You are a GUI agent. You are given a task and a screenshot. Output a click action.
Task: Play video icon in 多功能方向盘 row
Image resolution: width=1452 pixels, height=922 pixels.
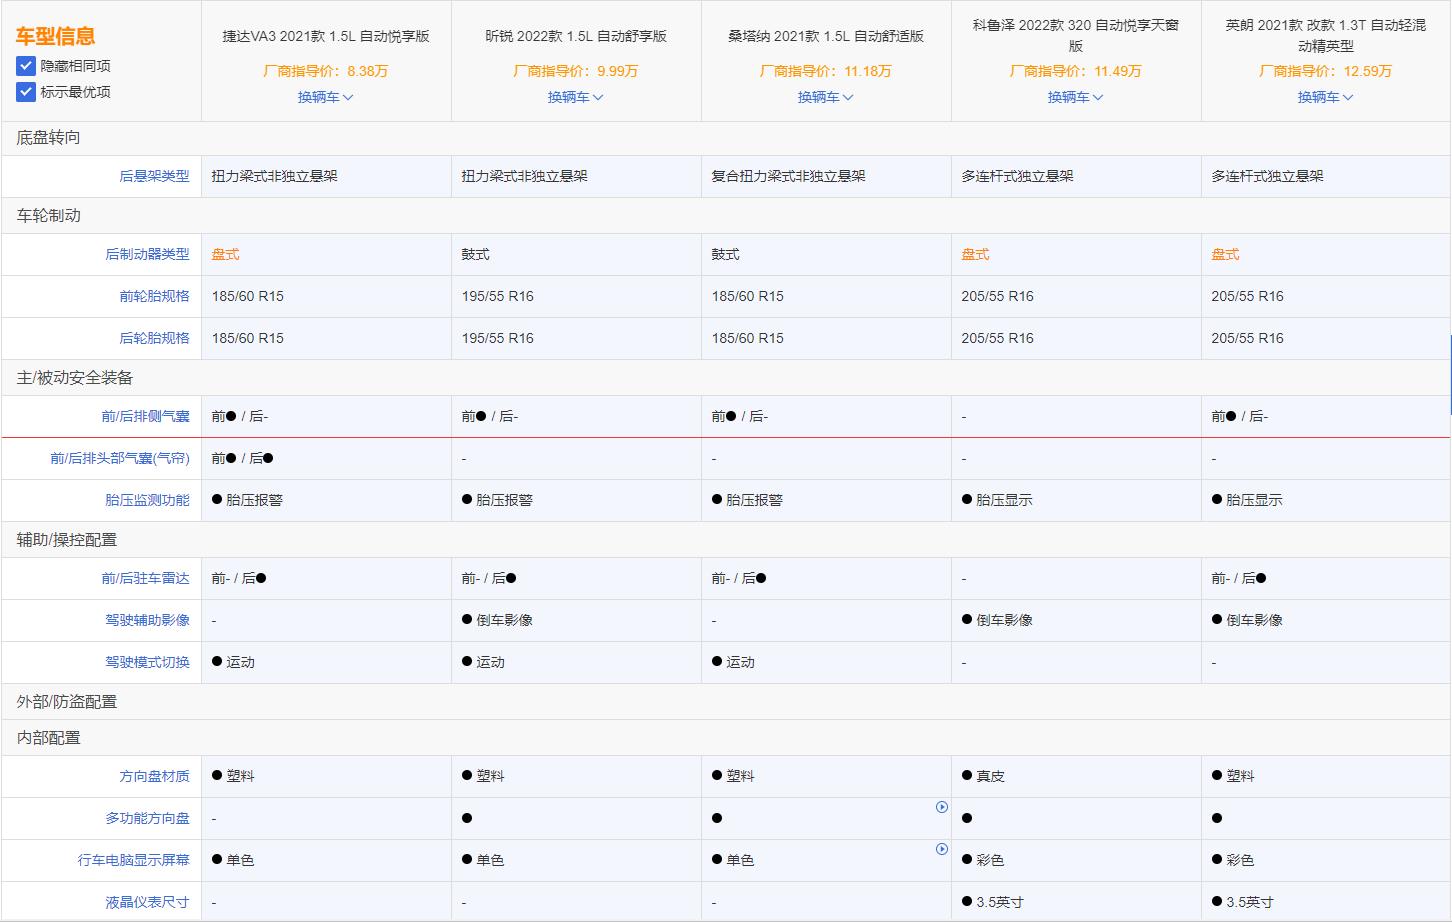tap(942, 807)
